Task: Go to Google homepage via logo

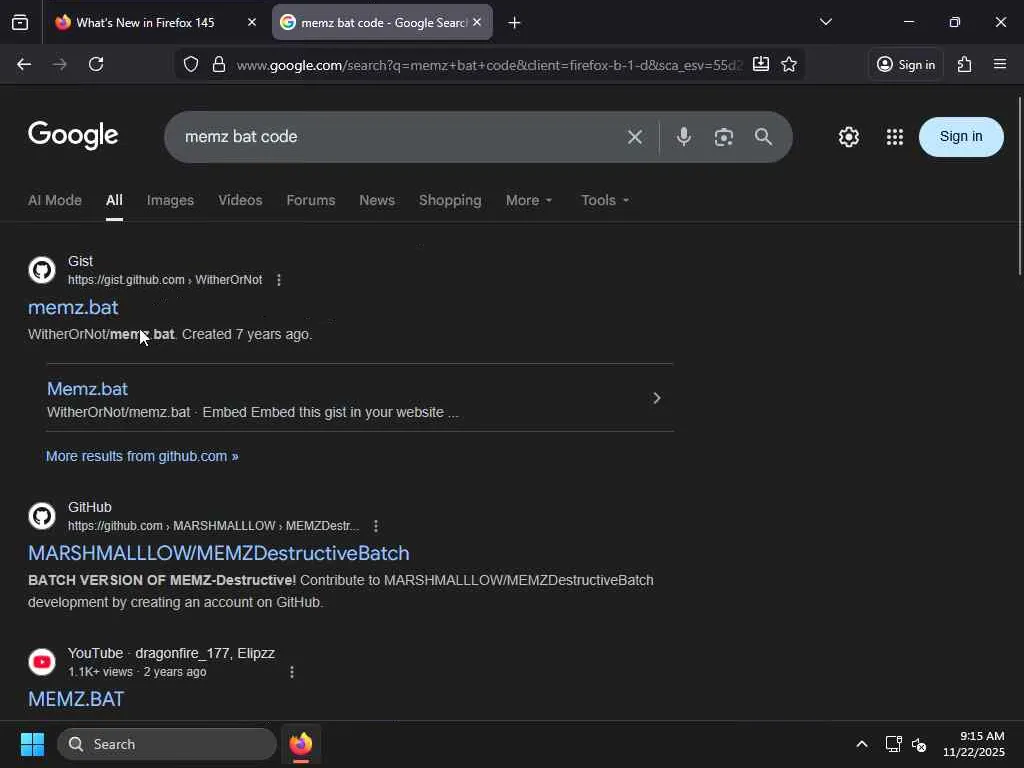Action: coord(73,135)
